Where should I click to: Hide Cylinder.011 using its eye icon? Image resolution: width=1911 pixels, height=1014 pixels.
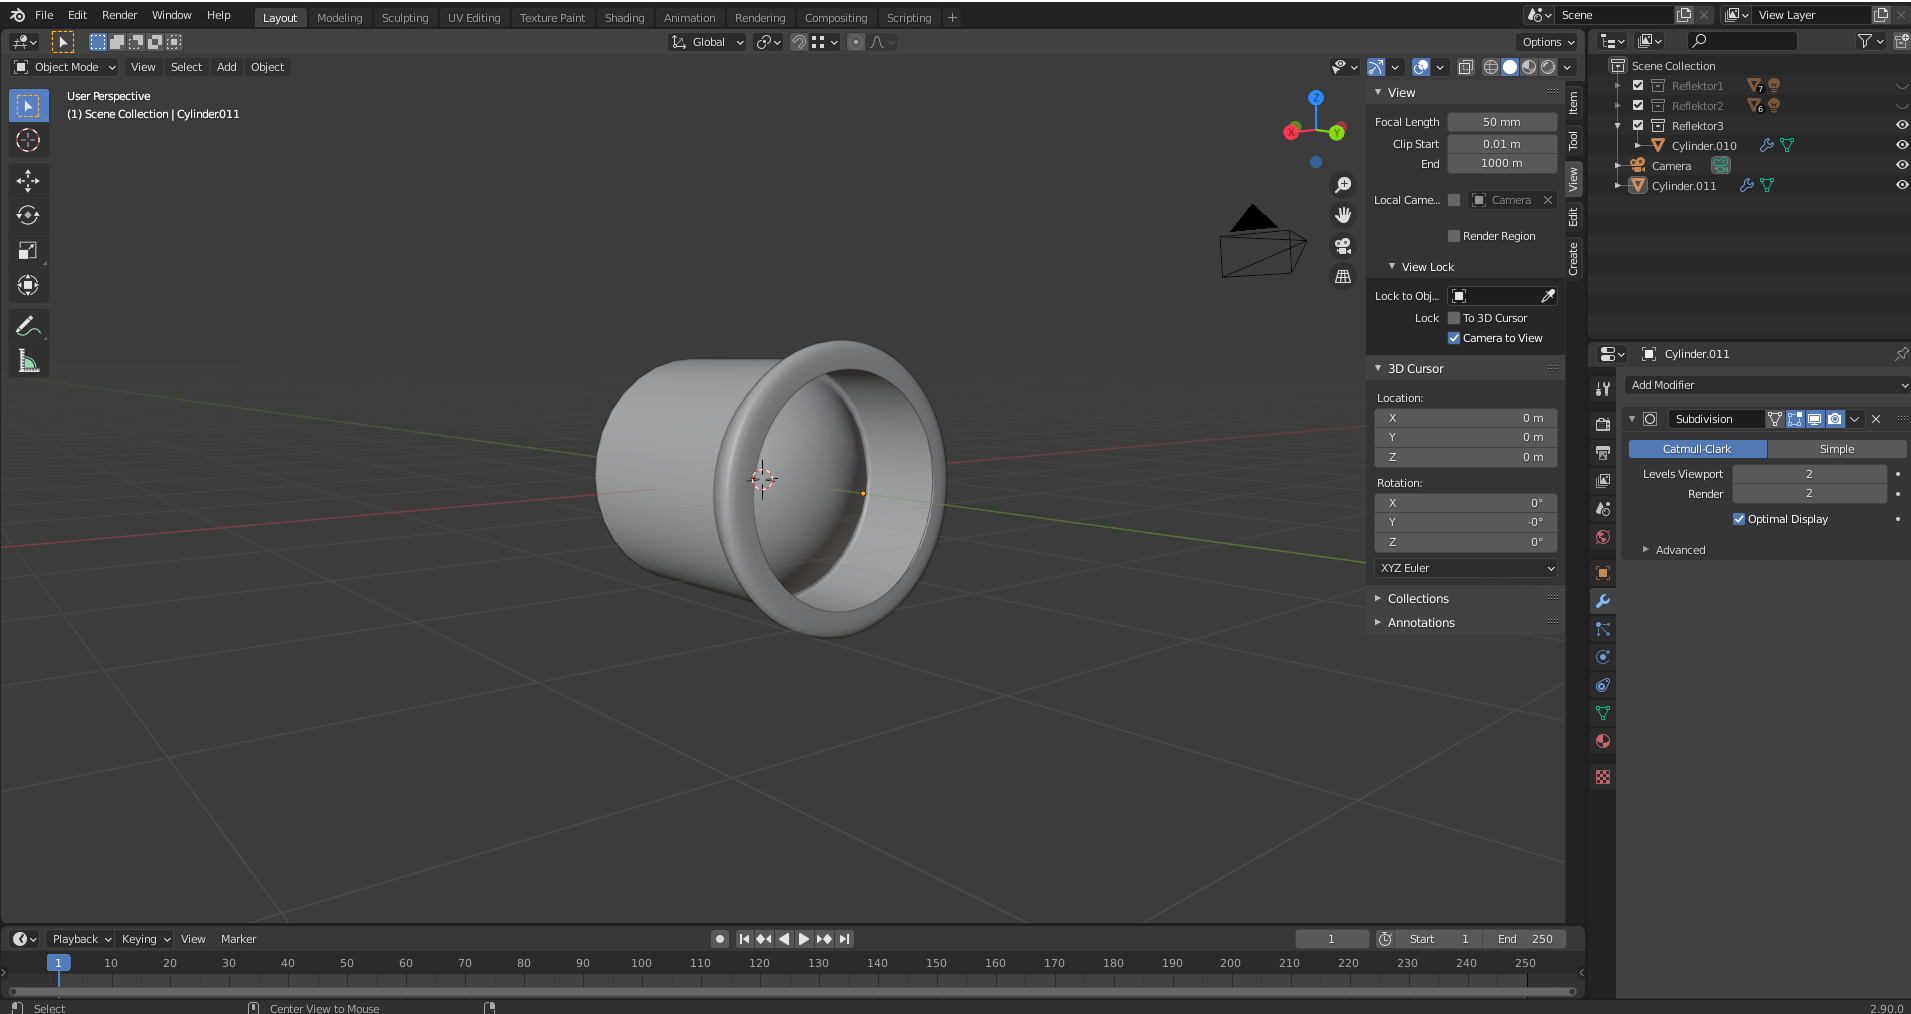[x=1901, y=185]
